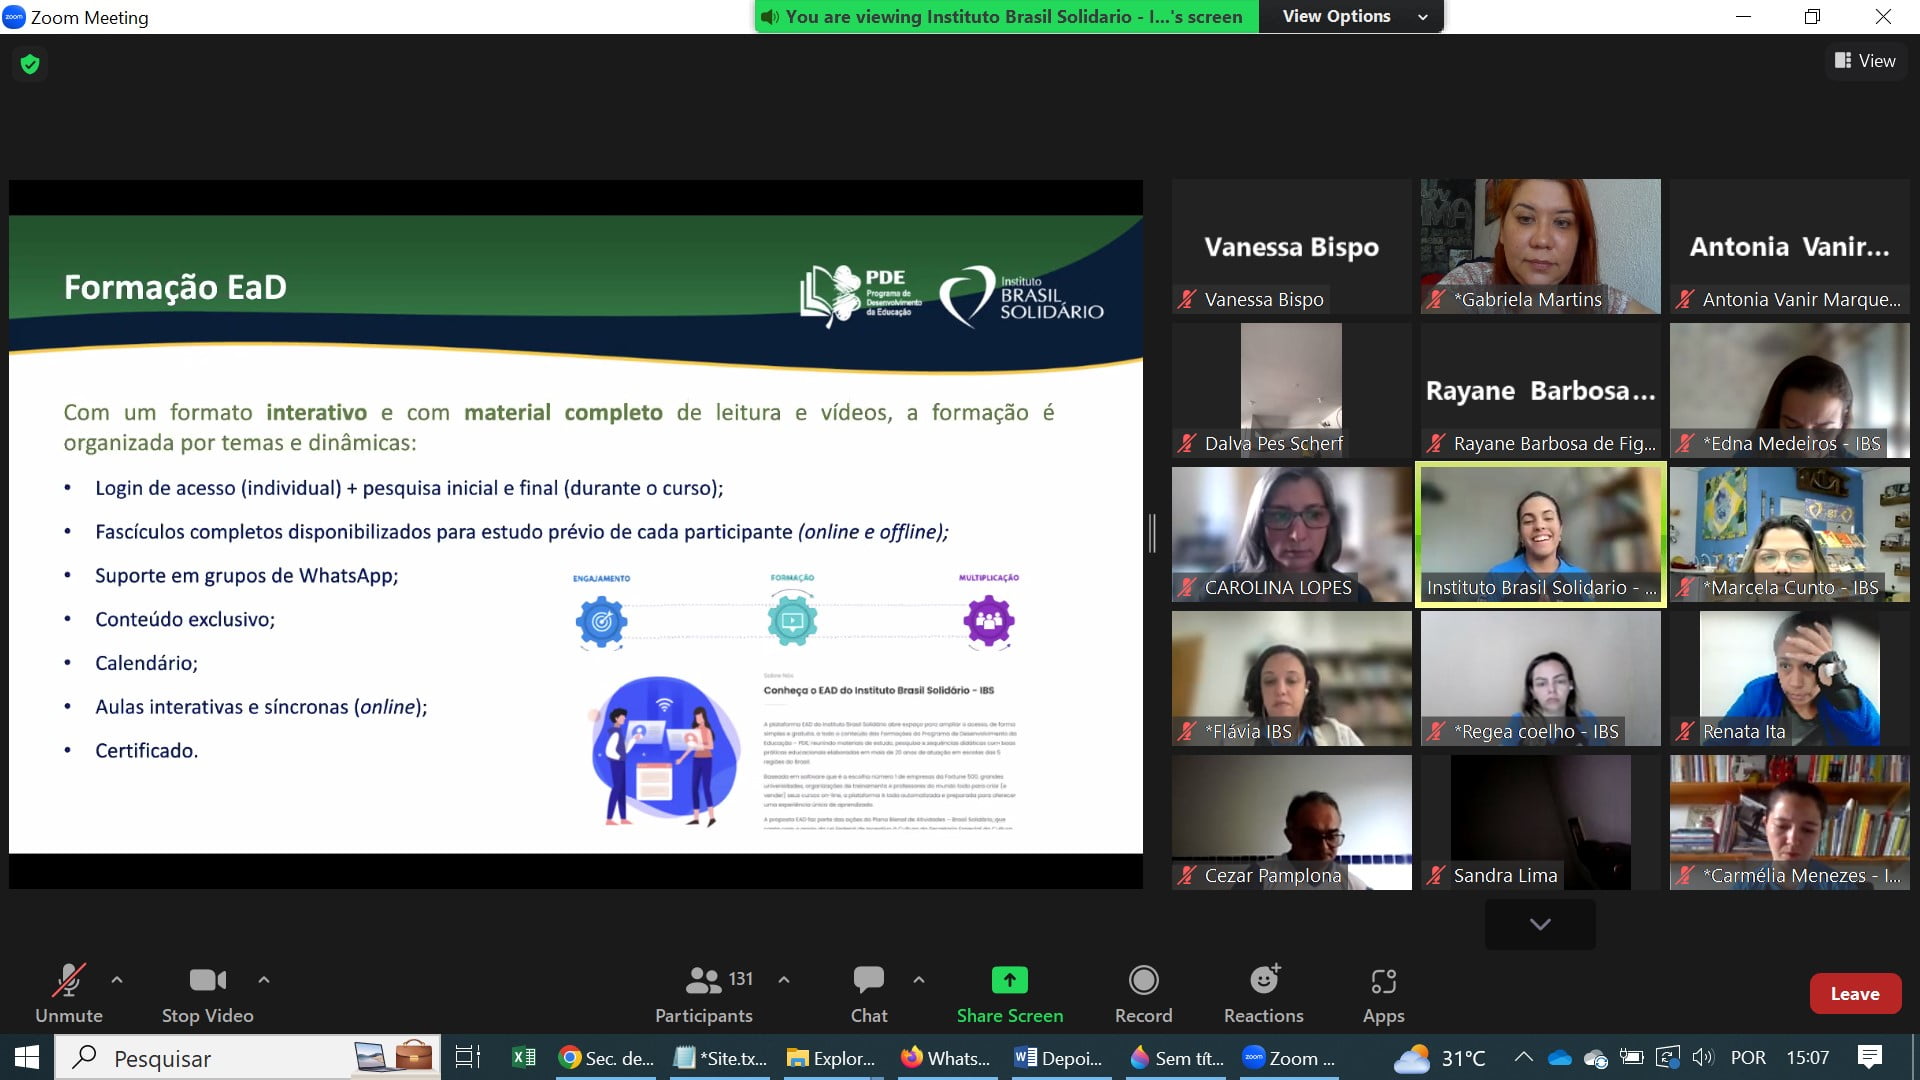Leave the meeting with the red button
Screen dimensions: 1920x1080
click(x=1854, y=993)
